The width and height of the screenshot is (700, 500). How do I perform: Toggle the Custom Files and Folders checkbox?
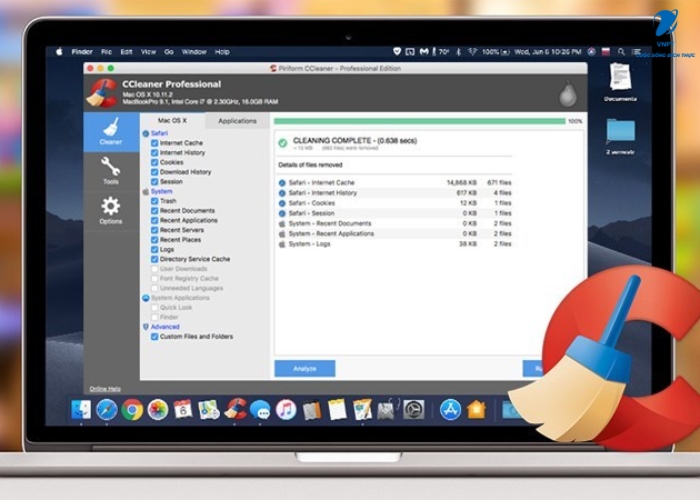pos(154,337)
